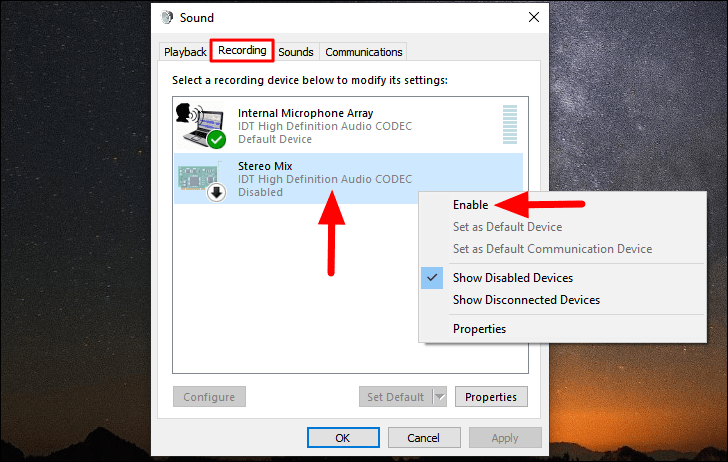Click the Stereo Mix sound card icon

[201, 180]
